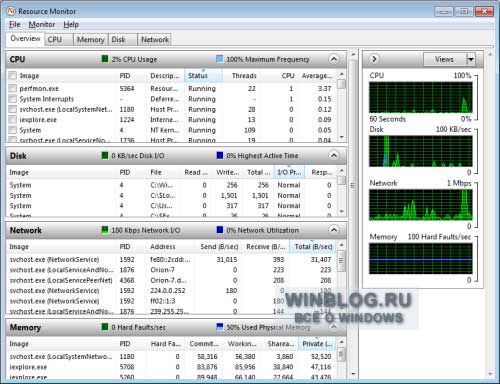Click the CPU section header title
Viewport: 500px width, 384px height.
(x=17, y=59)
